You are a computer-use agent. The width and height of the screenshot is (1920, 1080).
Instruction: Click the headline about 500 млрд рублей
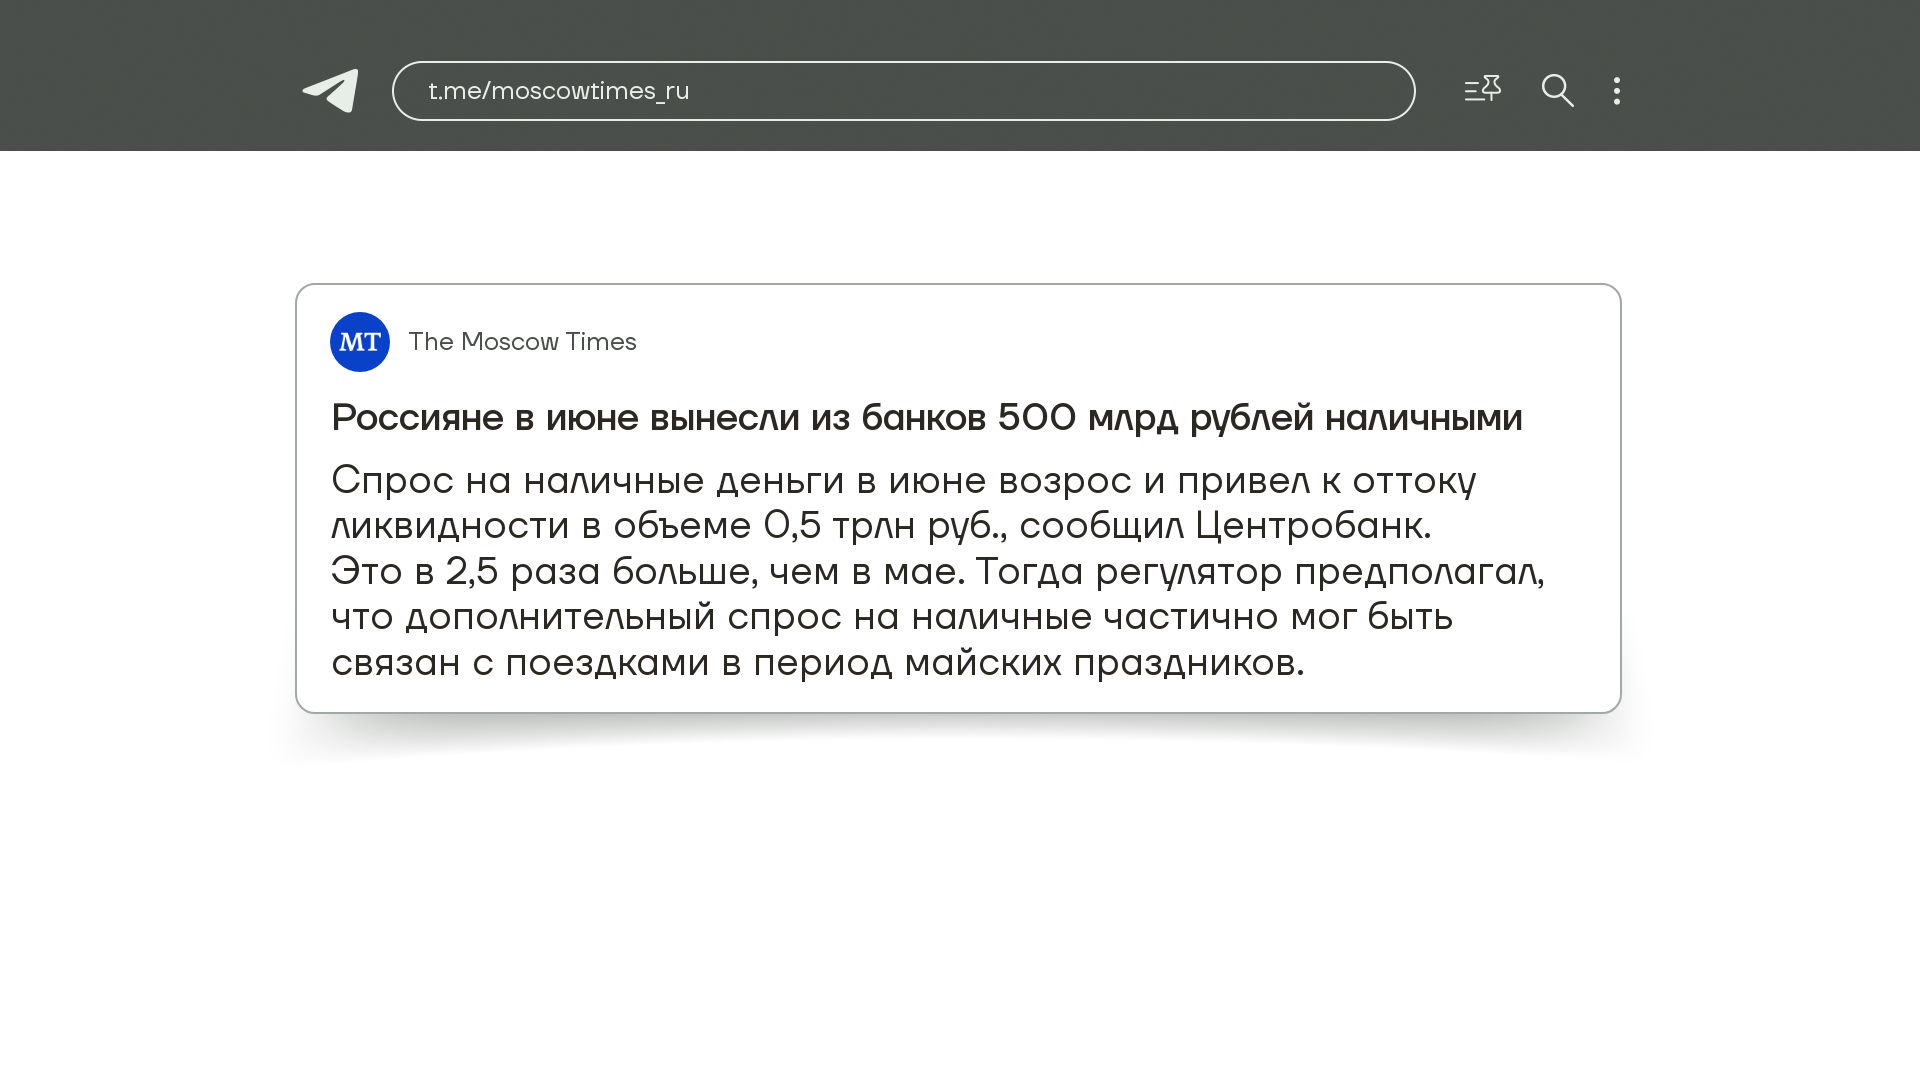(926, 418)
